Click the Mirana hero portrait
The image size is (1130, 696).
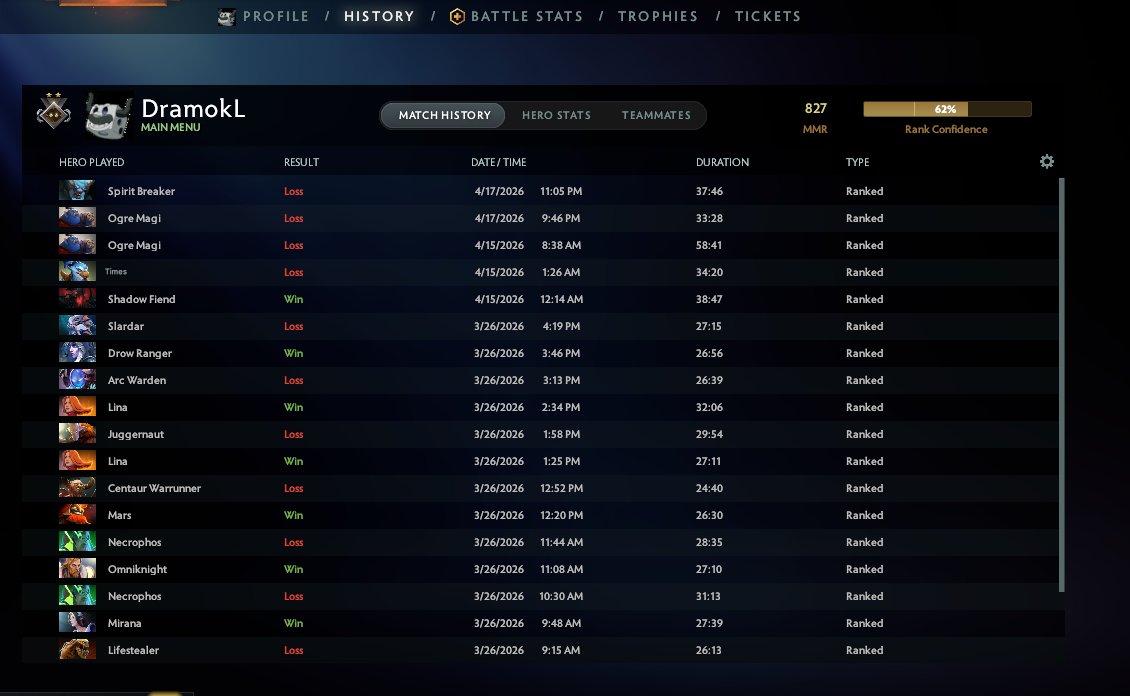pyautogui.click(x=77, y=623)
